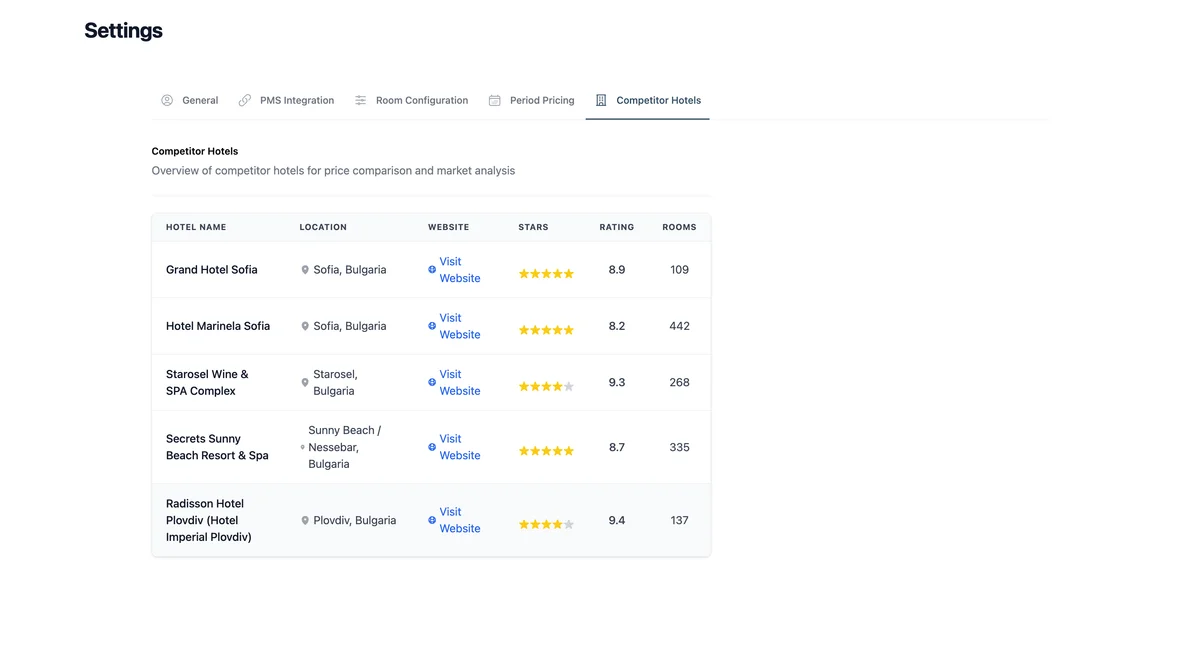Click location pin icon for Grand Hotel Sofia
The width and height of the screenshot is (1200, 652).
[x=305, y=270]
